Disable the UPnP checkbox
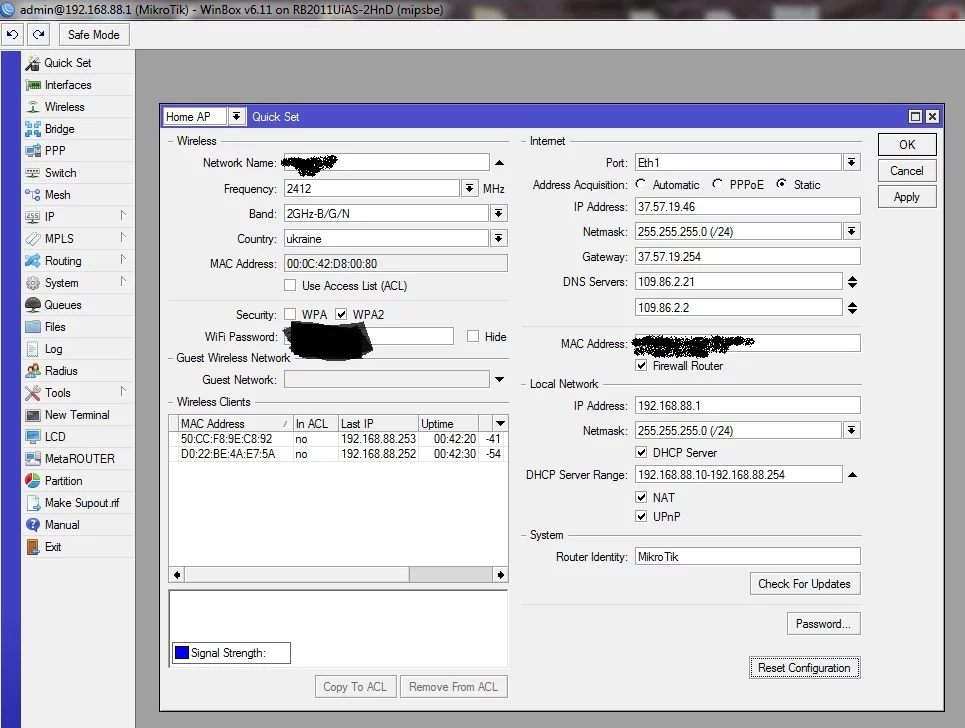Viewport: 965px width, 728px height. click(642, 516)
